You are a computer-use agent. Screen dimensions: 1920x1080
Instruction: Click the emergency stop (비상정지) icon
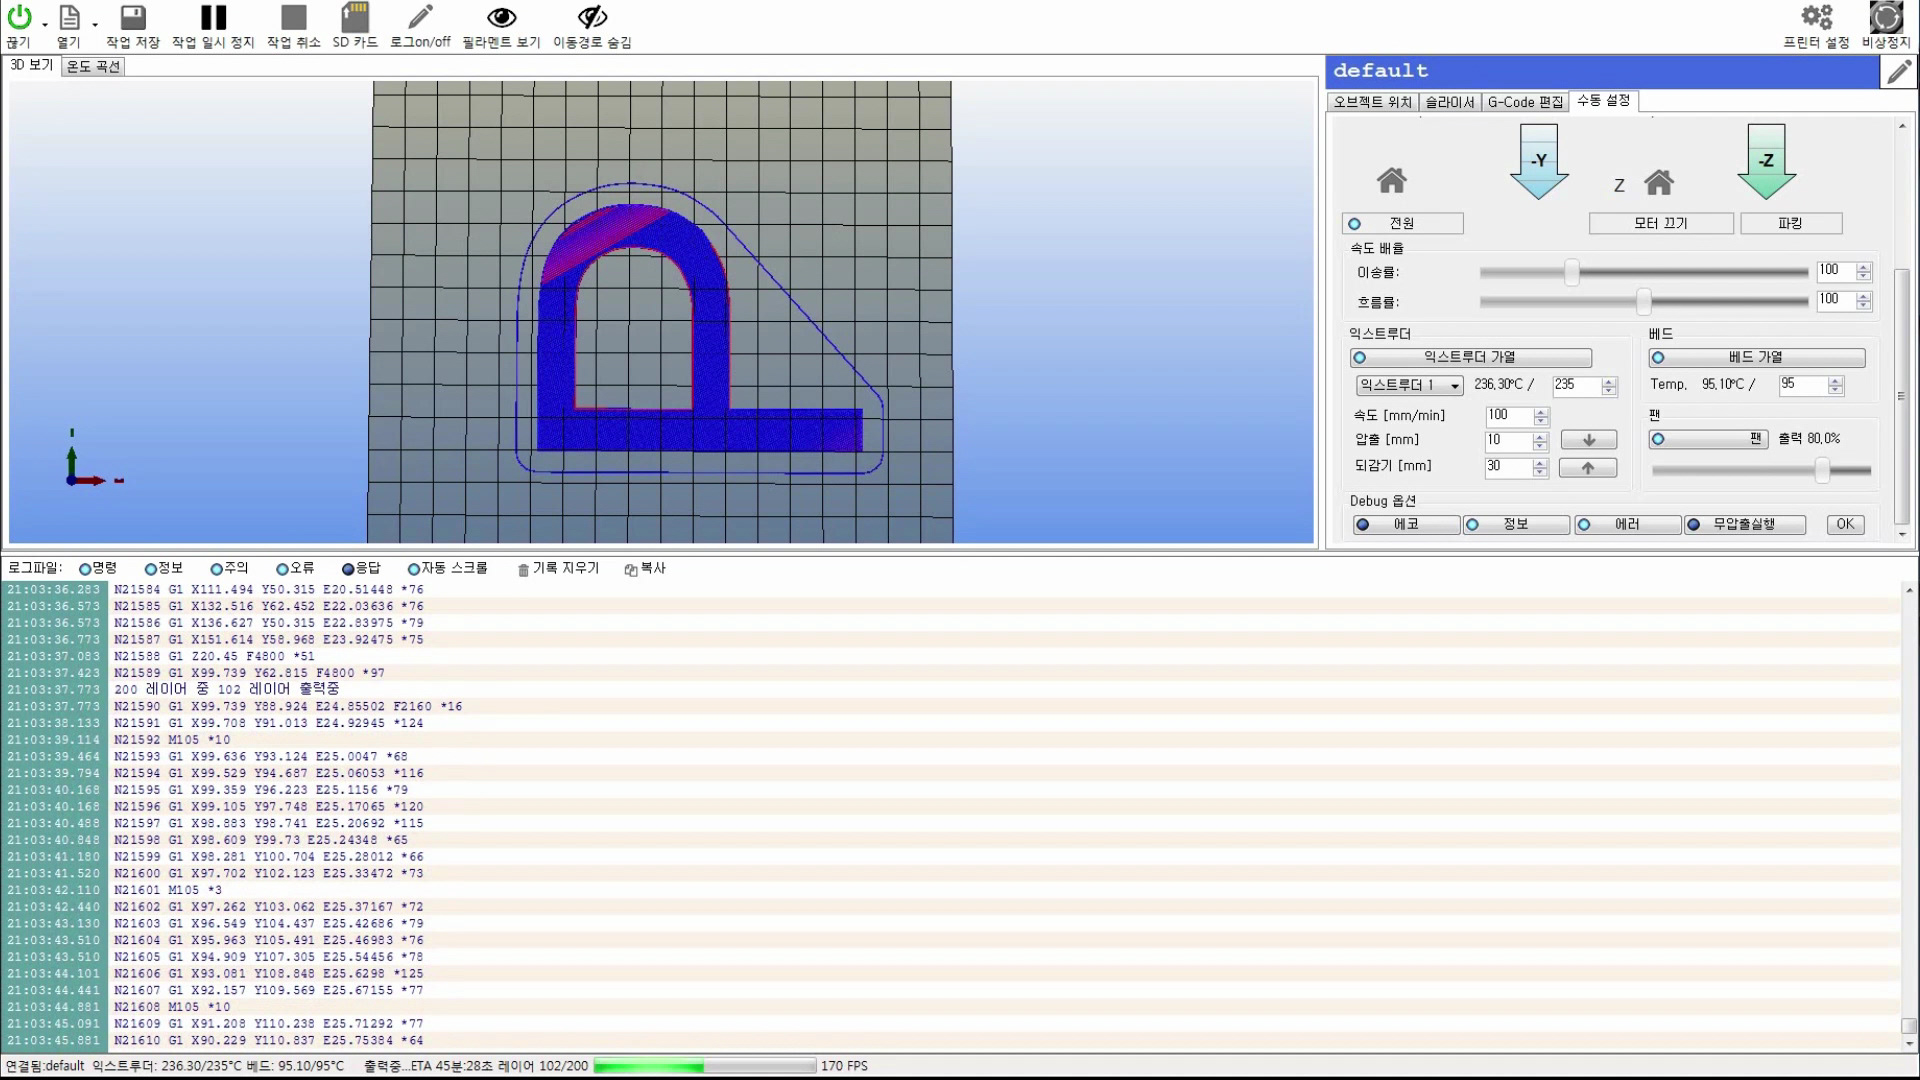1886,17
